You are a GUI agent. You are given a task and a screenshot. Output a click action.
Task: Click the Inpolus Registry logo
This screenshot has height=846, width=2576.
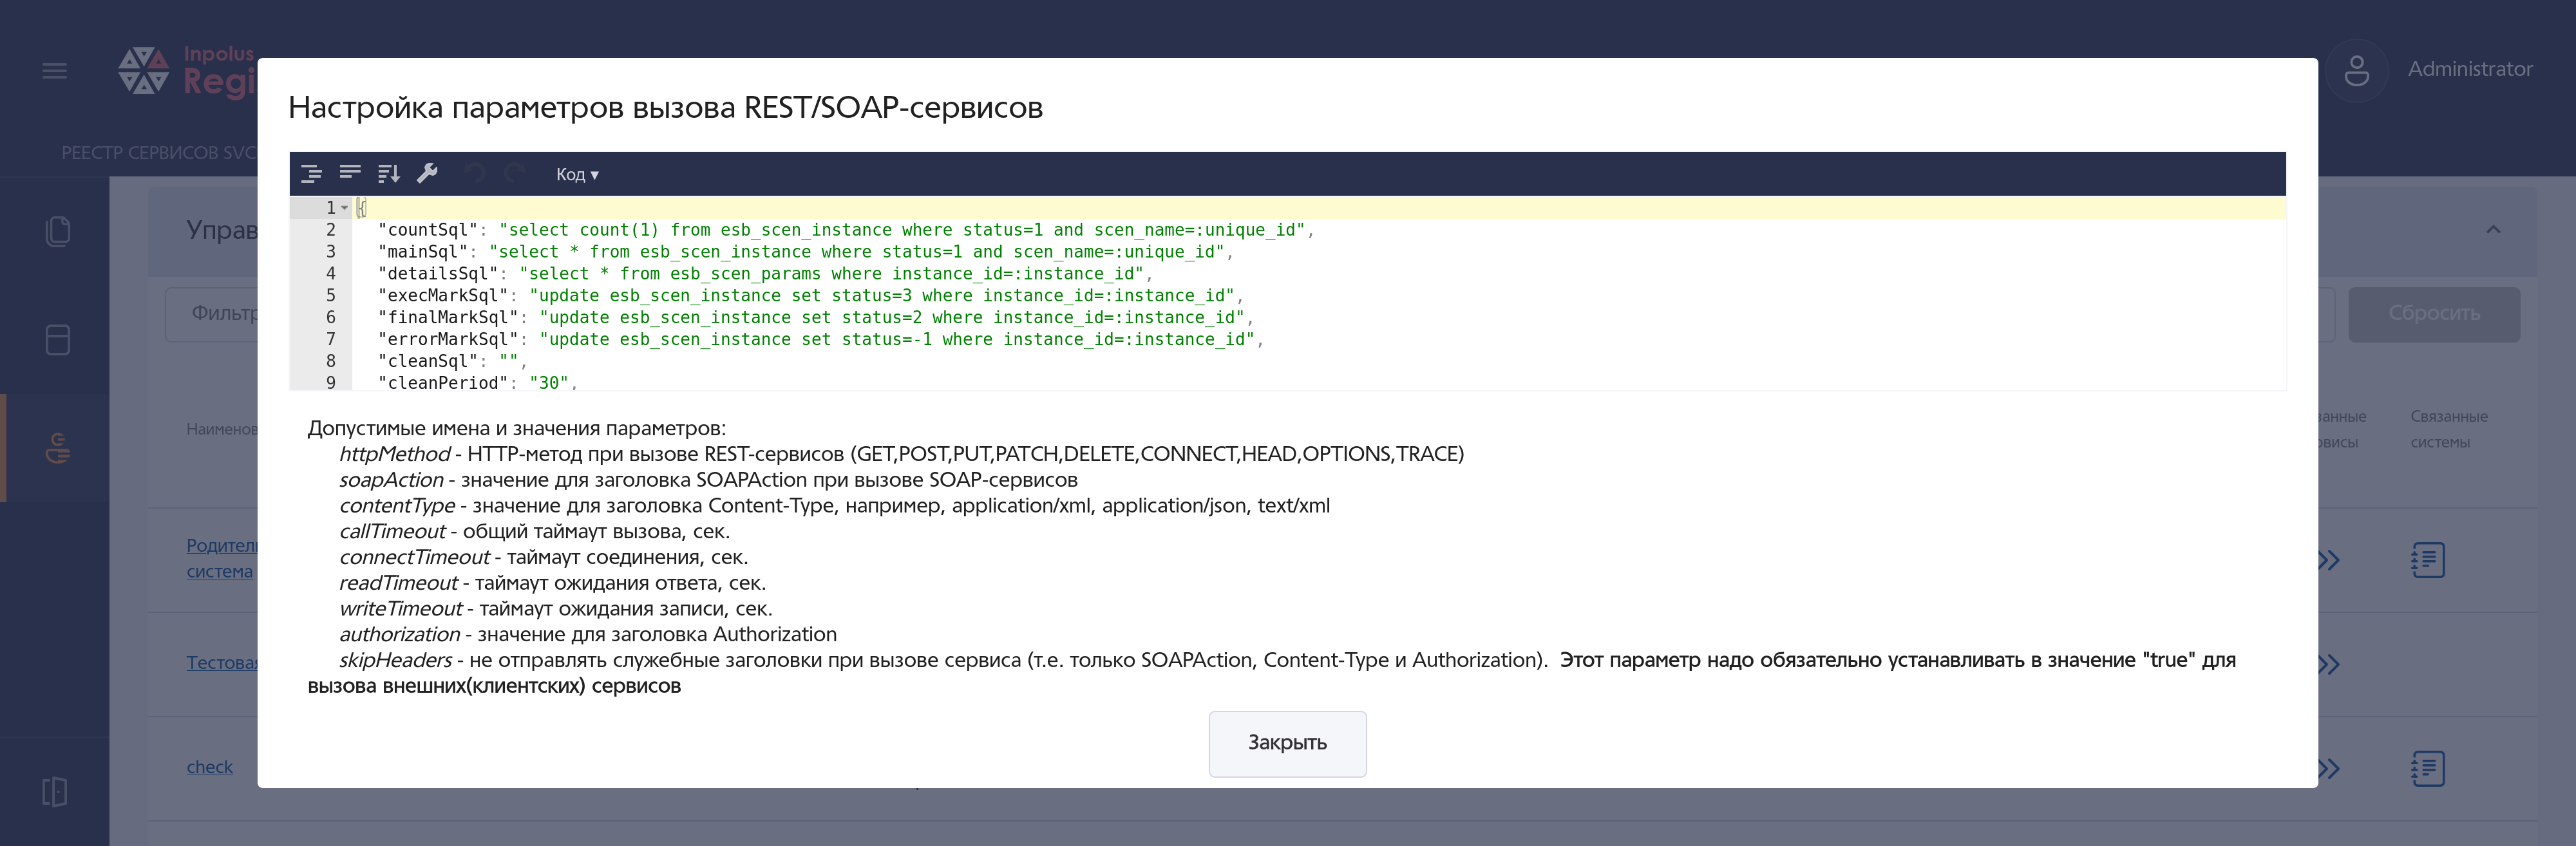187,71
